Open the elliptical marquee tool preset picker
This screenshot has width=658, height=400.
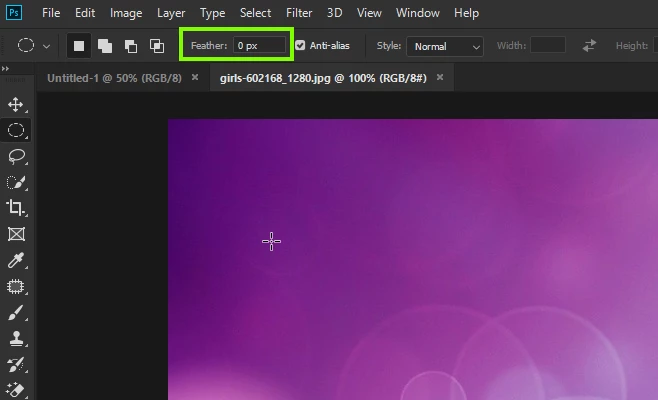(x=33, y=45)
